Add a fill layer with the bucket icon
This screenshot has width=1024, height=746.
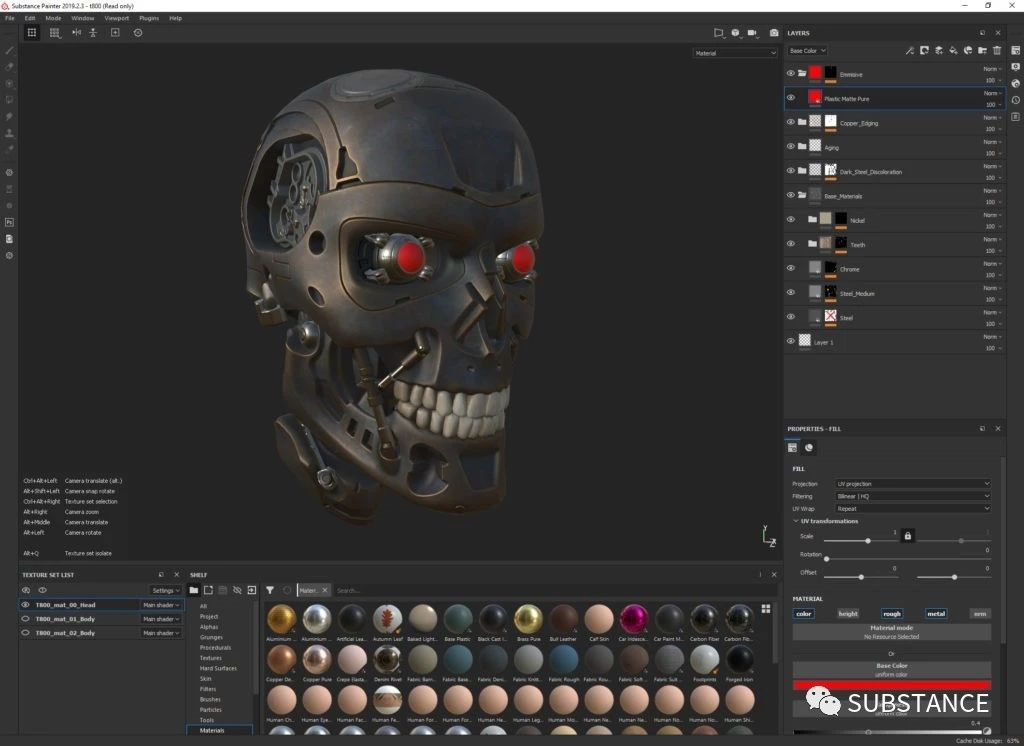click(x=953, y=50)
